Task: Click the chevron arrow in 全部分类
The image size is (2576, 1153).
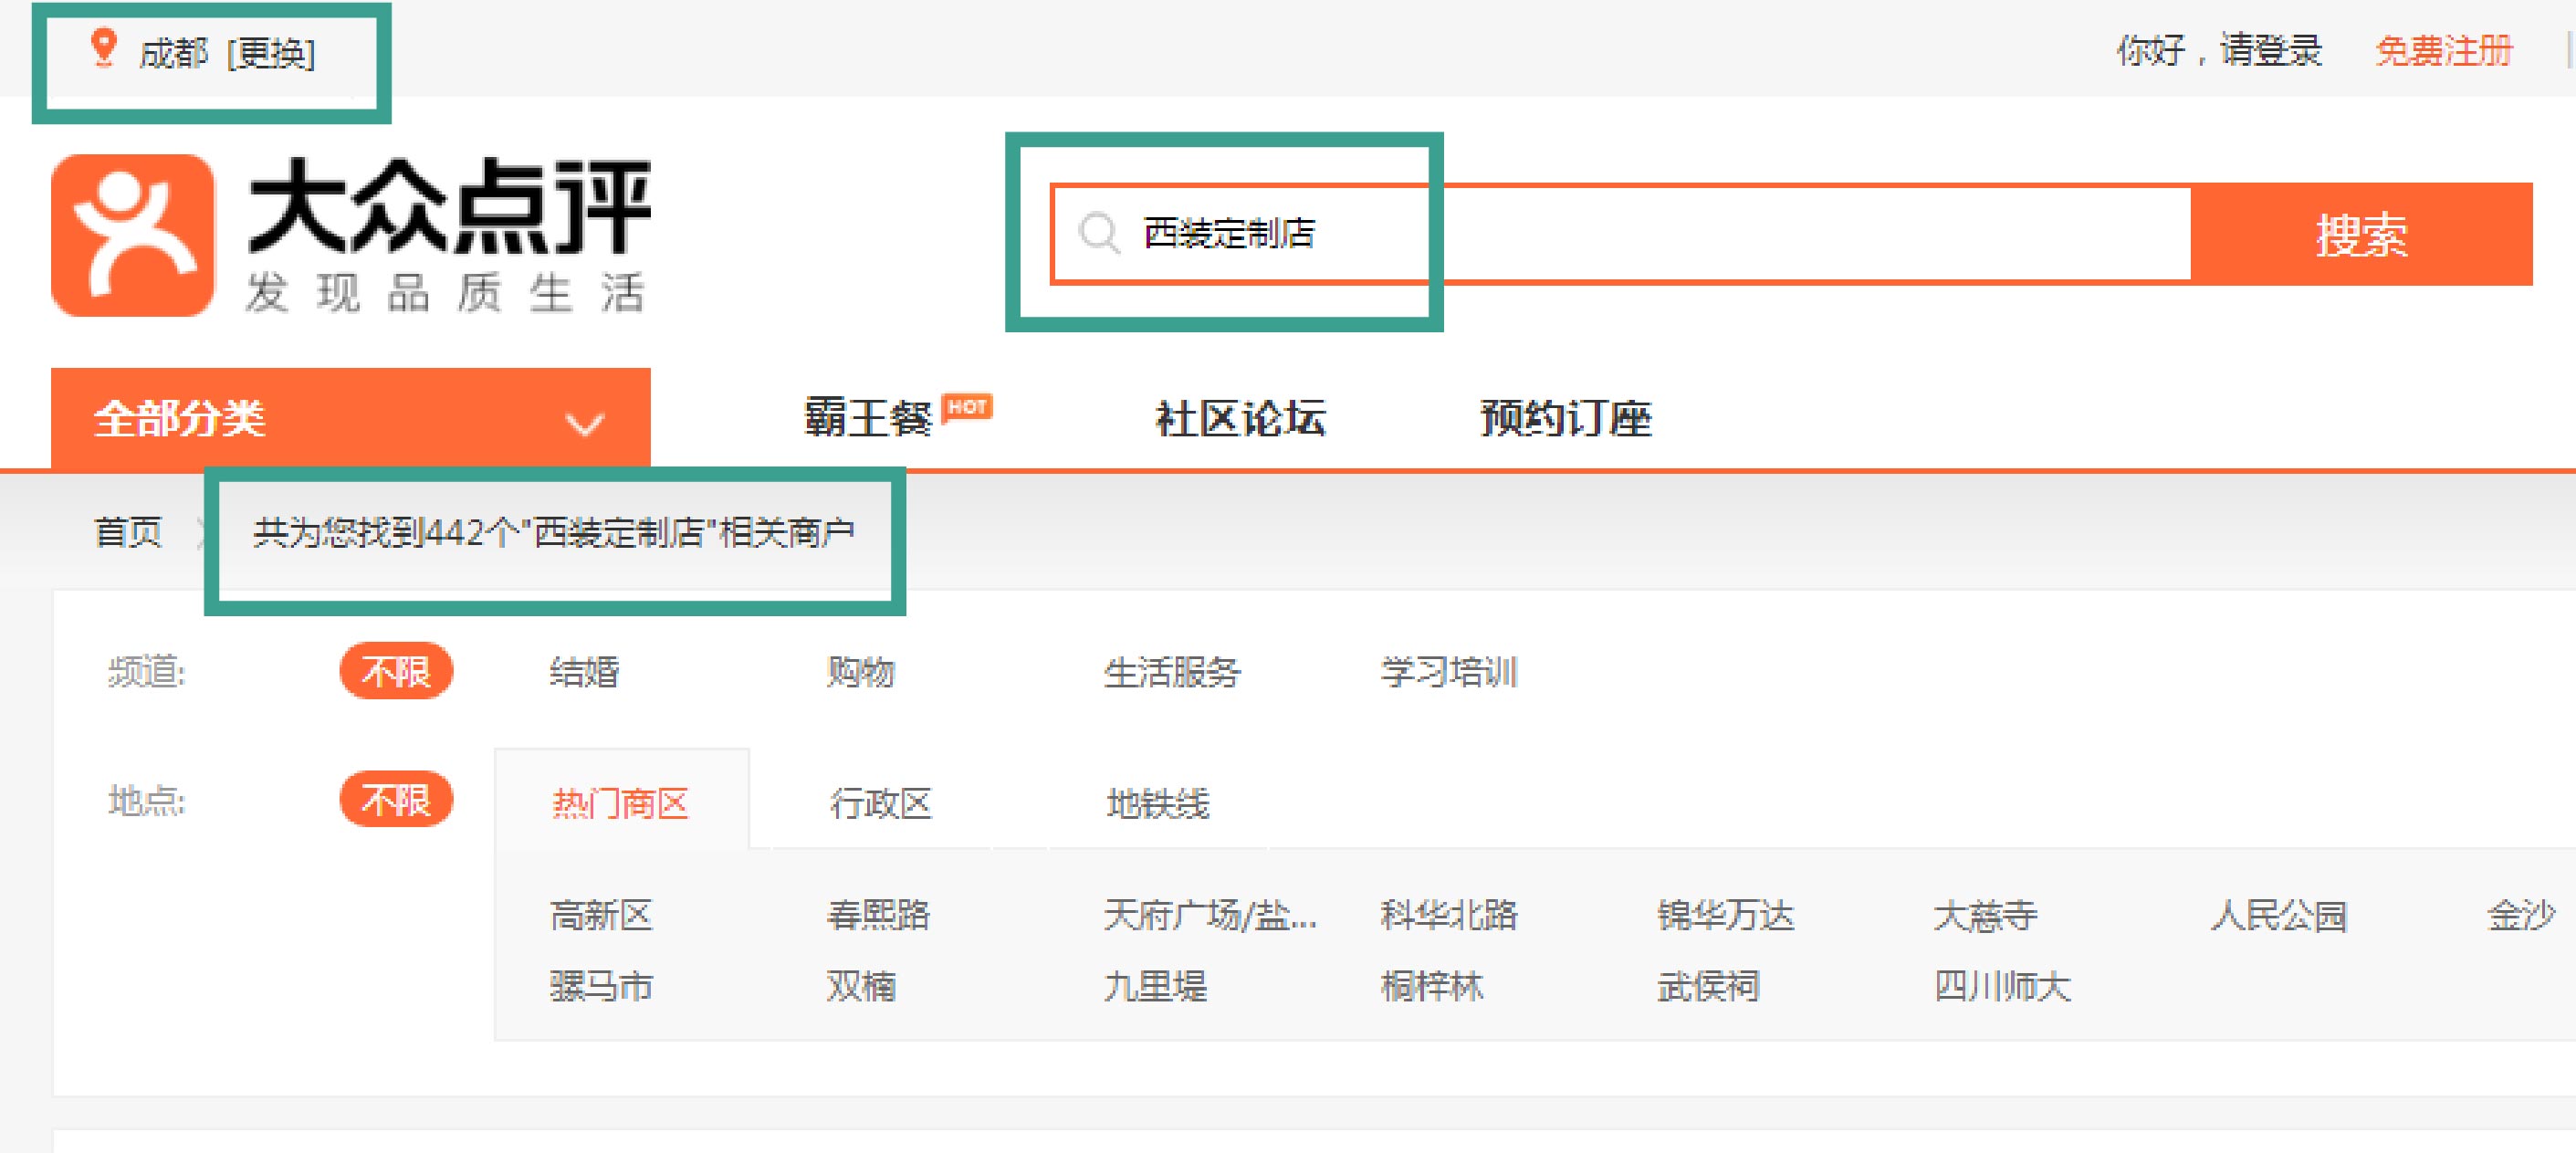Action: 585,424
